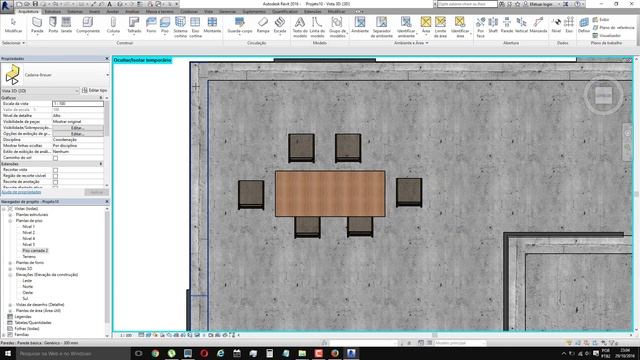Switch to the Arquitetura ribbon tab
The width and height of the screenshot is (640, 360).
[x=28, y=11]
